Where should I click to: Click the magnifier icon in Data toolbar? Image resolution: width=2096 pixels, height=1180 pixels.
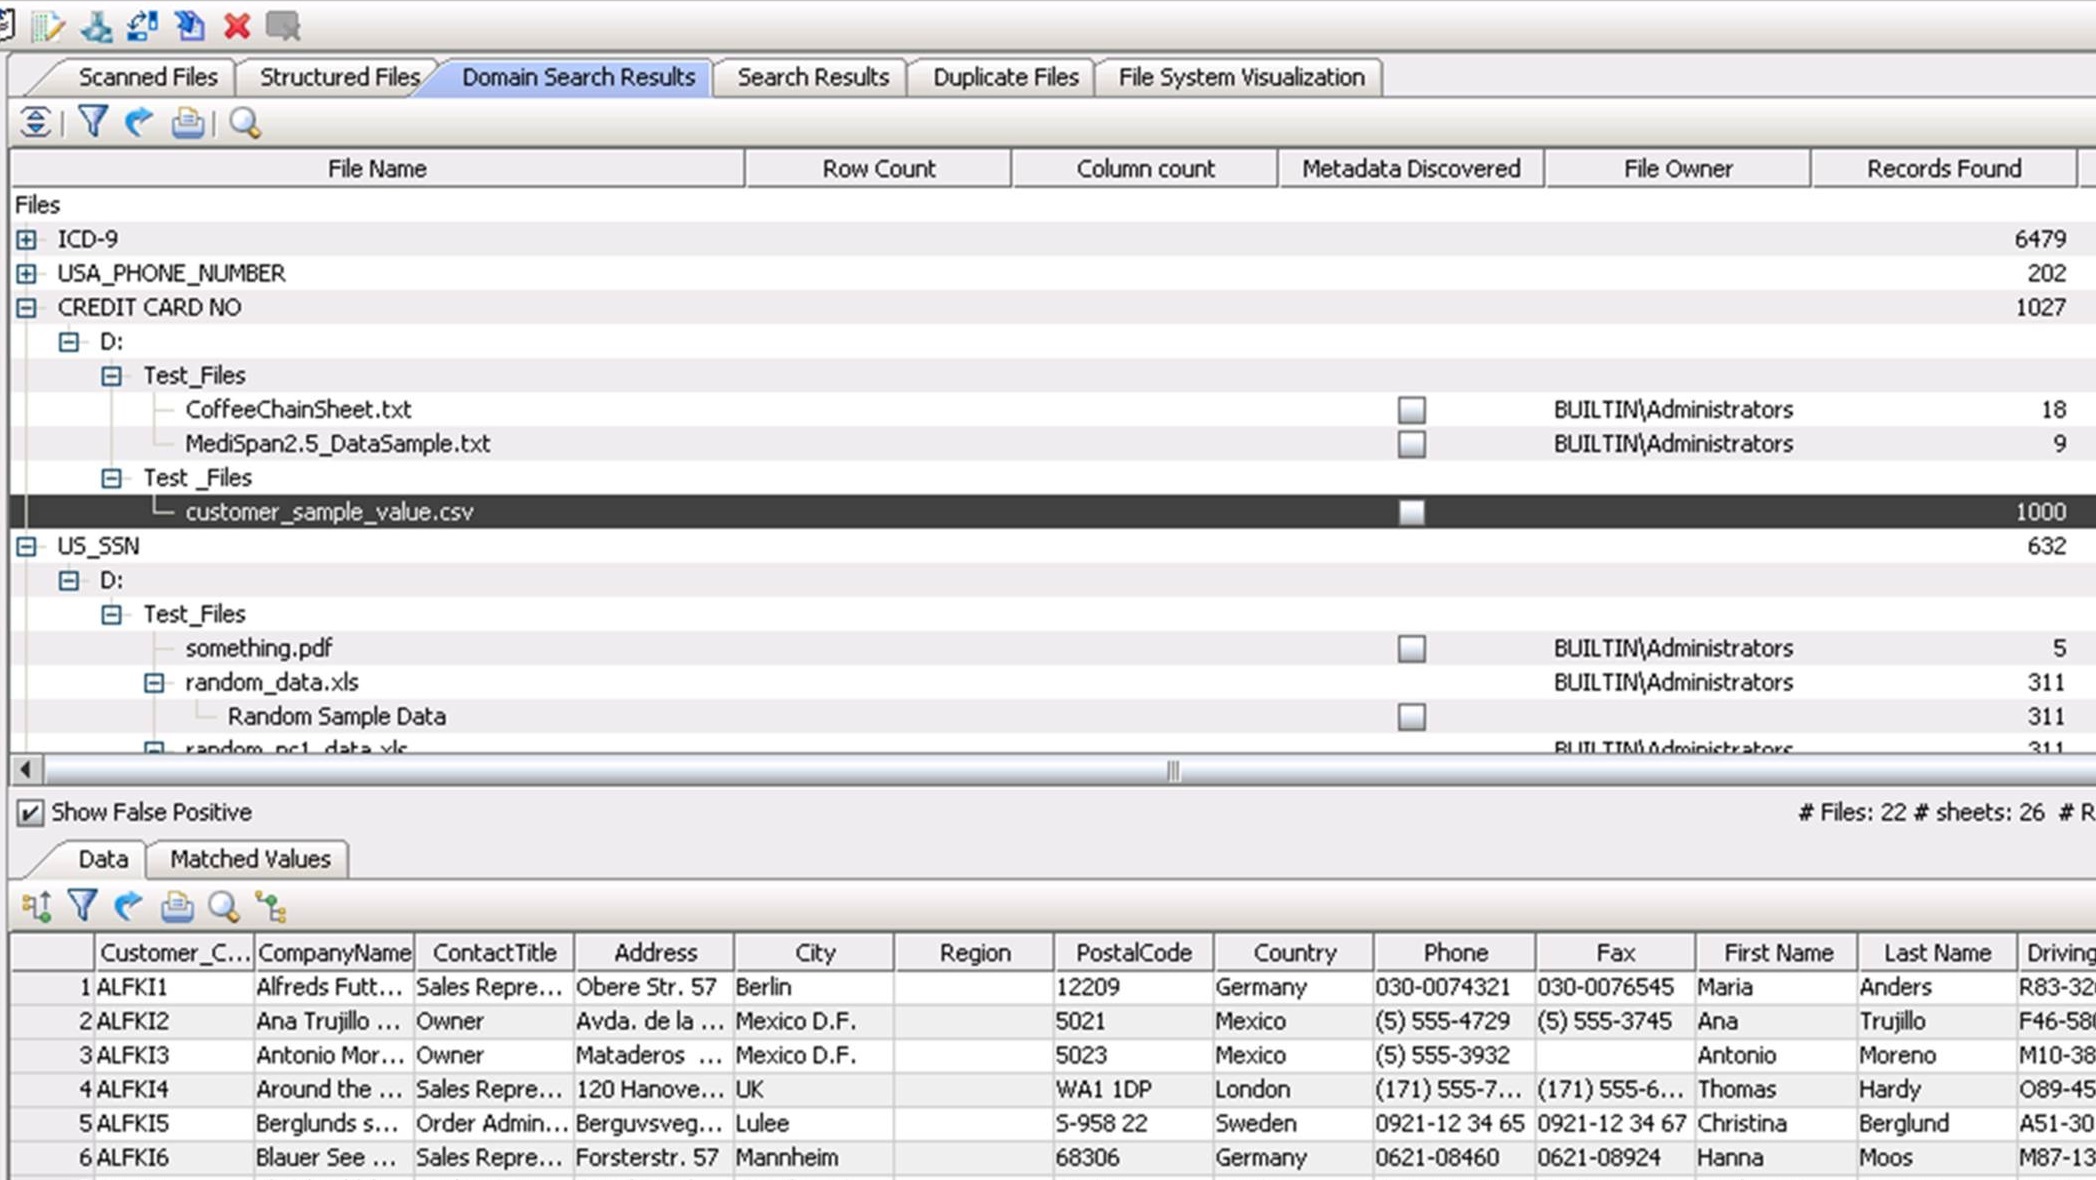coord(223,907)
